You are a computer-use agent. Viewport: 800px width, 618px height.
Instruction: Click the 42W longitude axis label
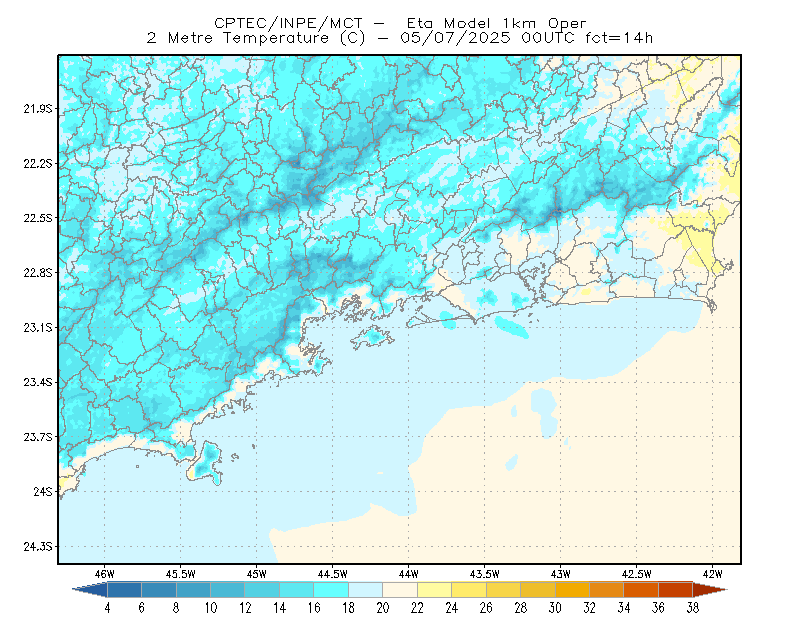point(712,574)
